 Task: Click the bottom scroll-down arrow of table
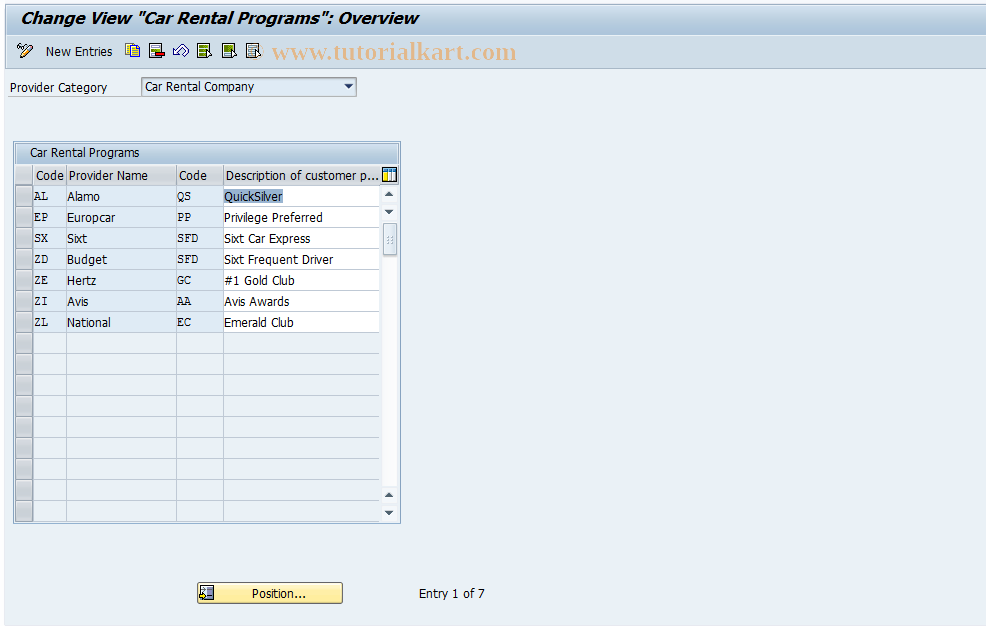coord(389,513)
